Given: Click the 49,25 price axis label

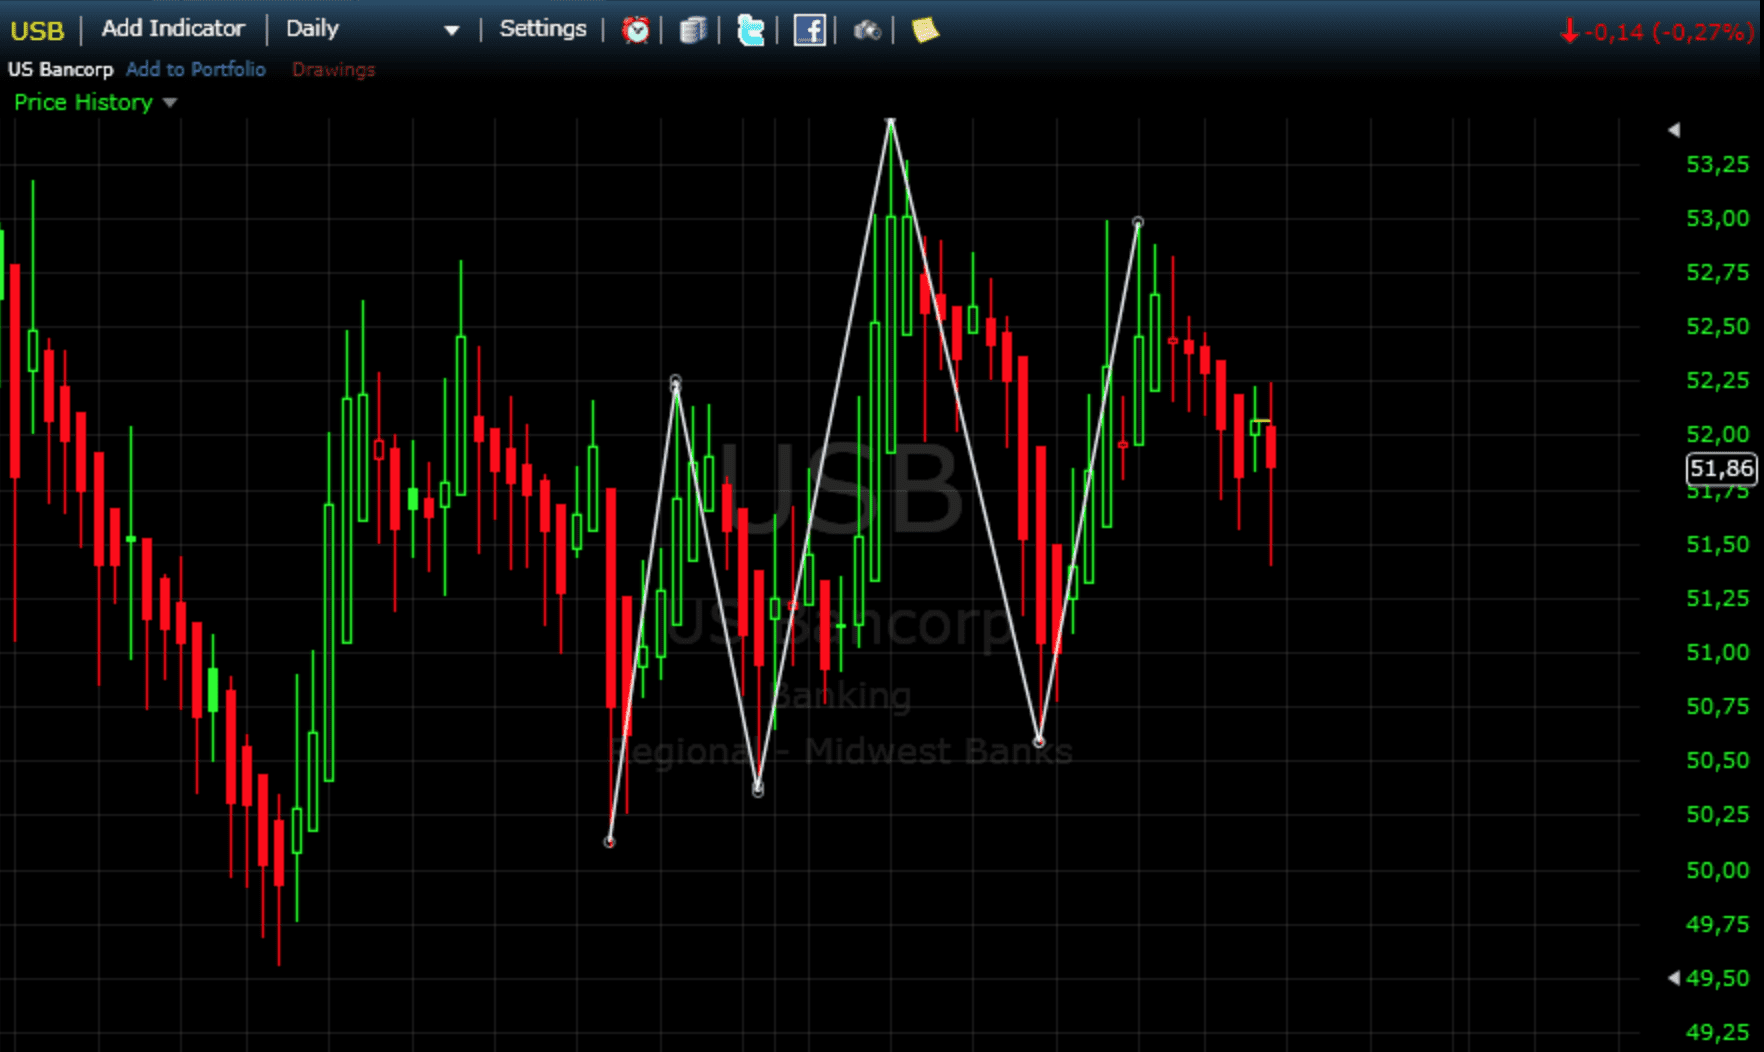Looking at the screenshot, I should [x=1718, y=1033].
